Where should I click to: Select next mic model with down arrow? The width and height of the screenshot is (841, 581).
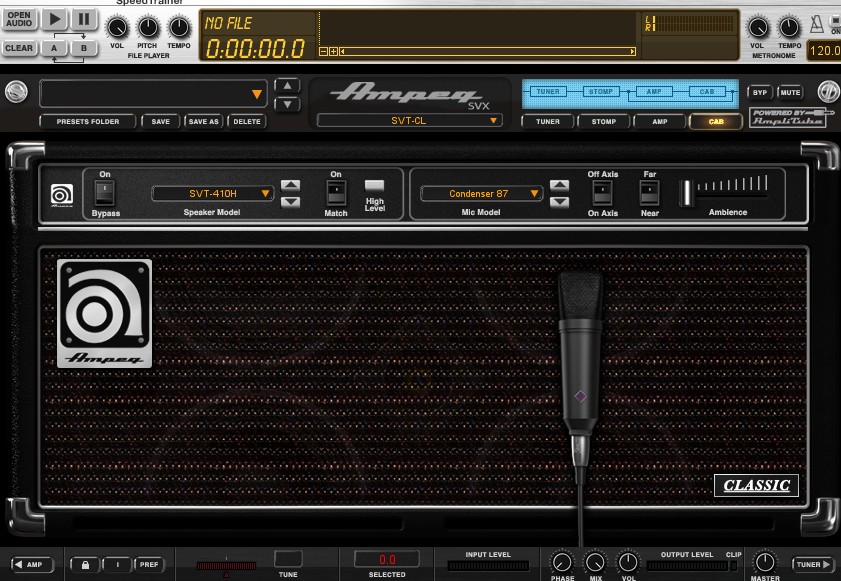pos(559,202)
